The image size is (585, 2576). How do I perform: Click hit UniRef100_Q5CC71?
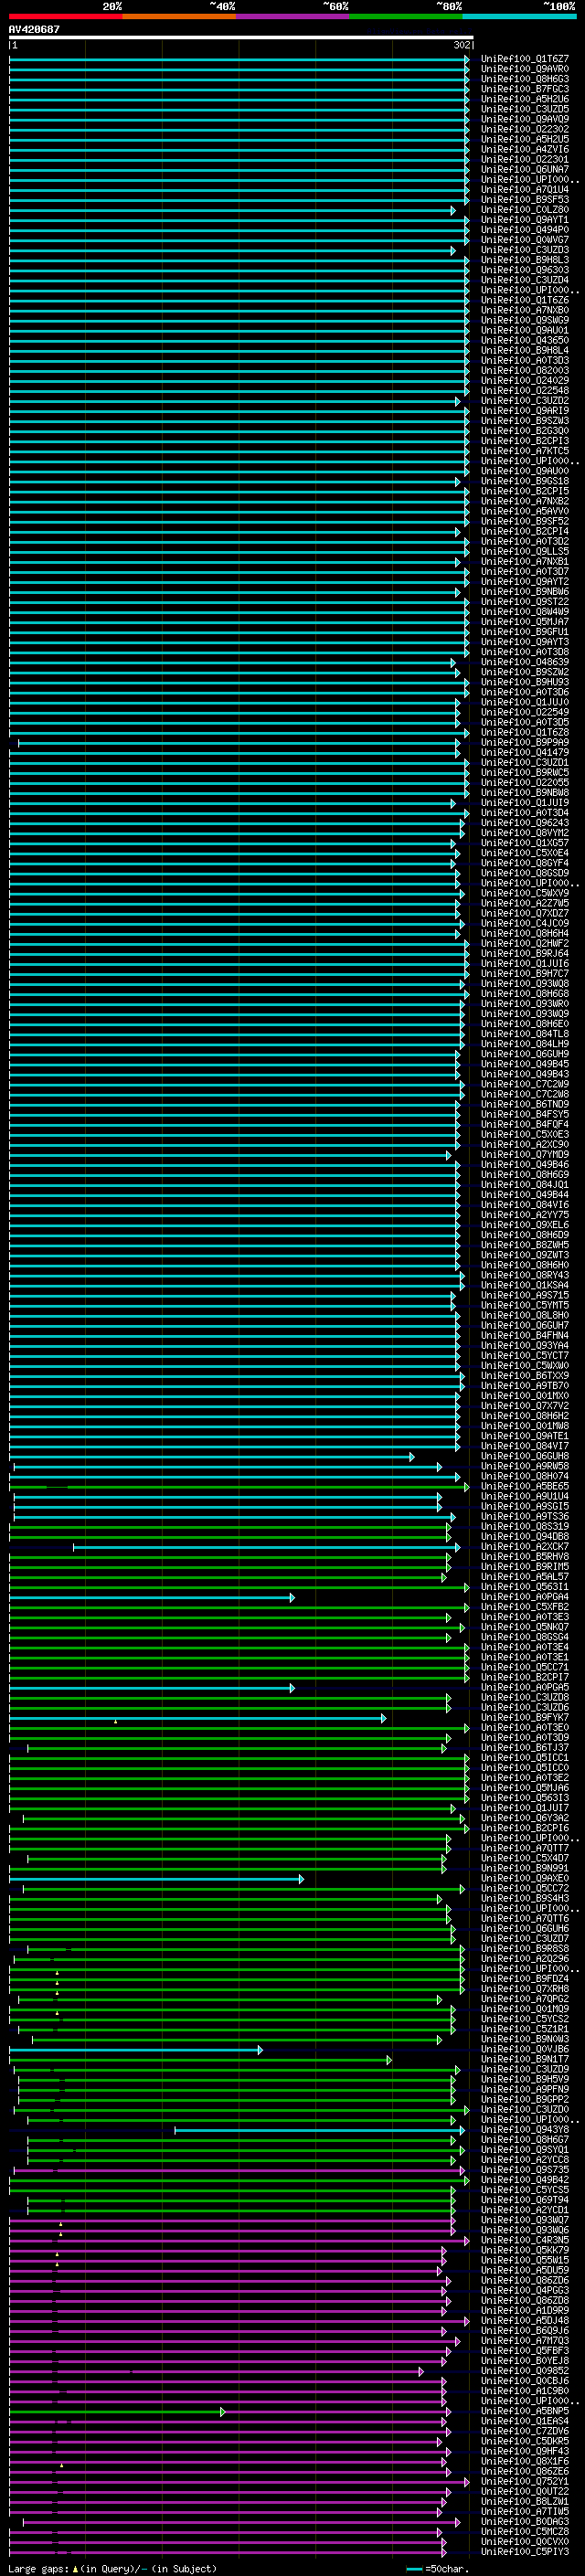pyautogui.click(x=525, y=1667)
